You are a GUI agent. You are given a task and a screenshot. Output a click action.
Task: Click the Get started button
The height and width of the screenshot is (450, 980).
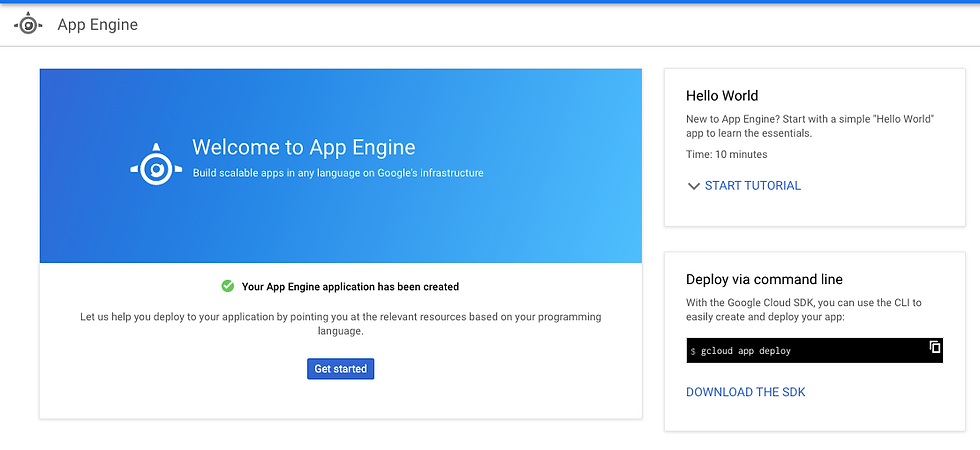341,369
